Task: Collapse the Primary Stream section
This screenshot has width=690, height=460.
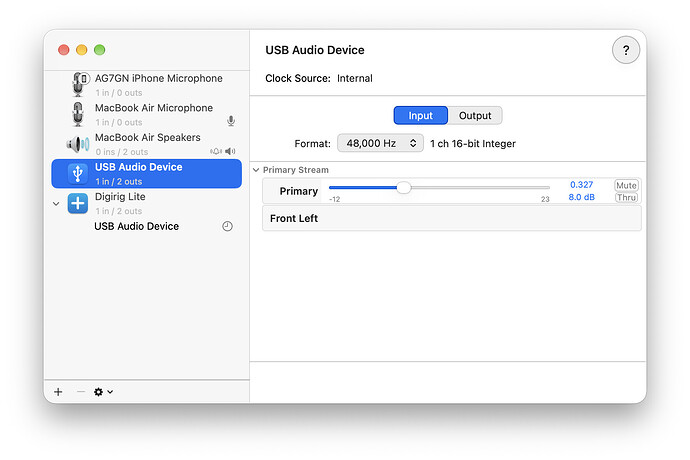Action: click(x=256, y=170)
